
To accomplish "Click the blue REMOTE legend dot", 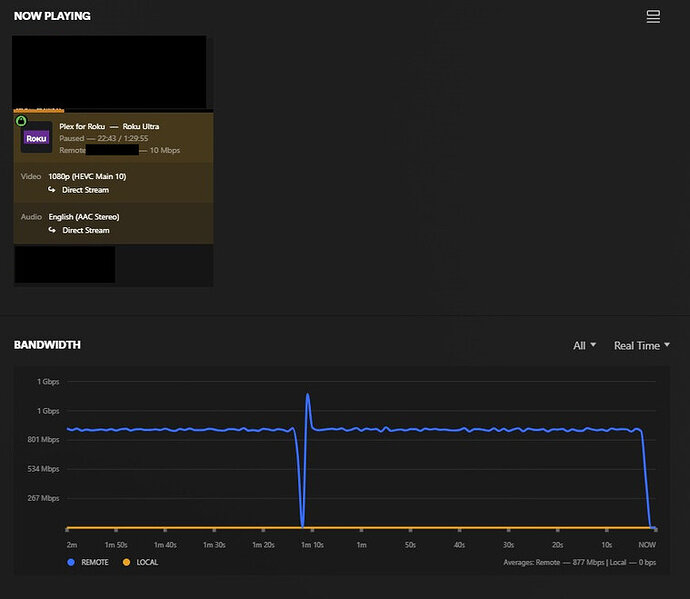I will pyautogui.click(x=71, y=562).
